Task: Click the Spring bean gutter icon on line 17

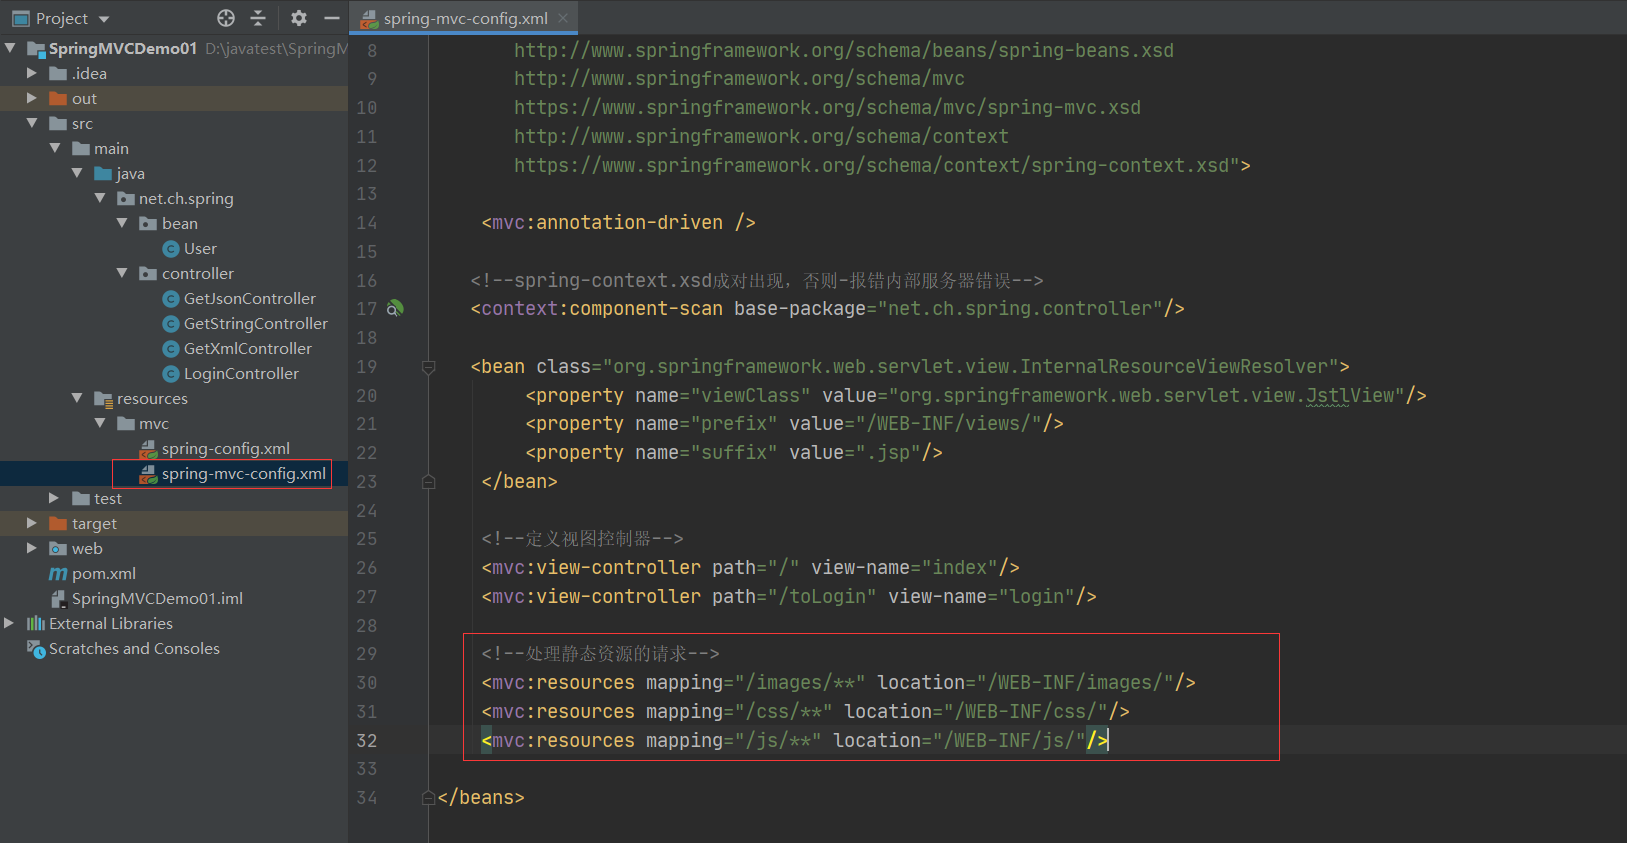Action: (x=395, y=308)
